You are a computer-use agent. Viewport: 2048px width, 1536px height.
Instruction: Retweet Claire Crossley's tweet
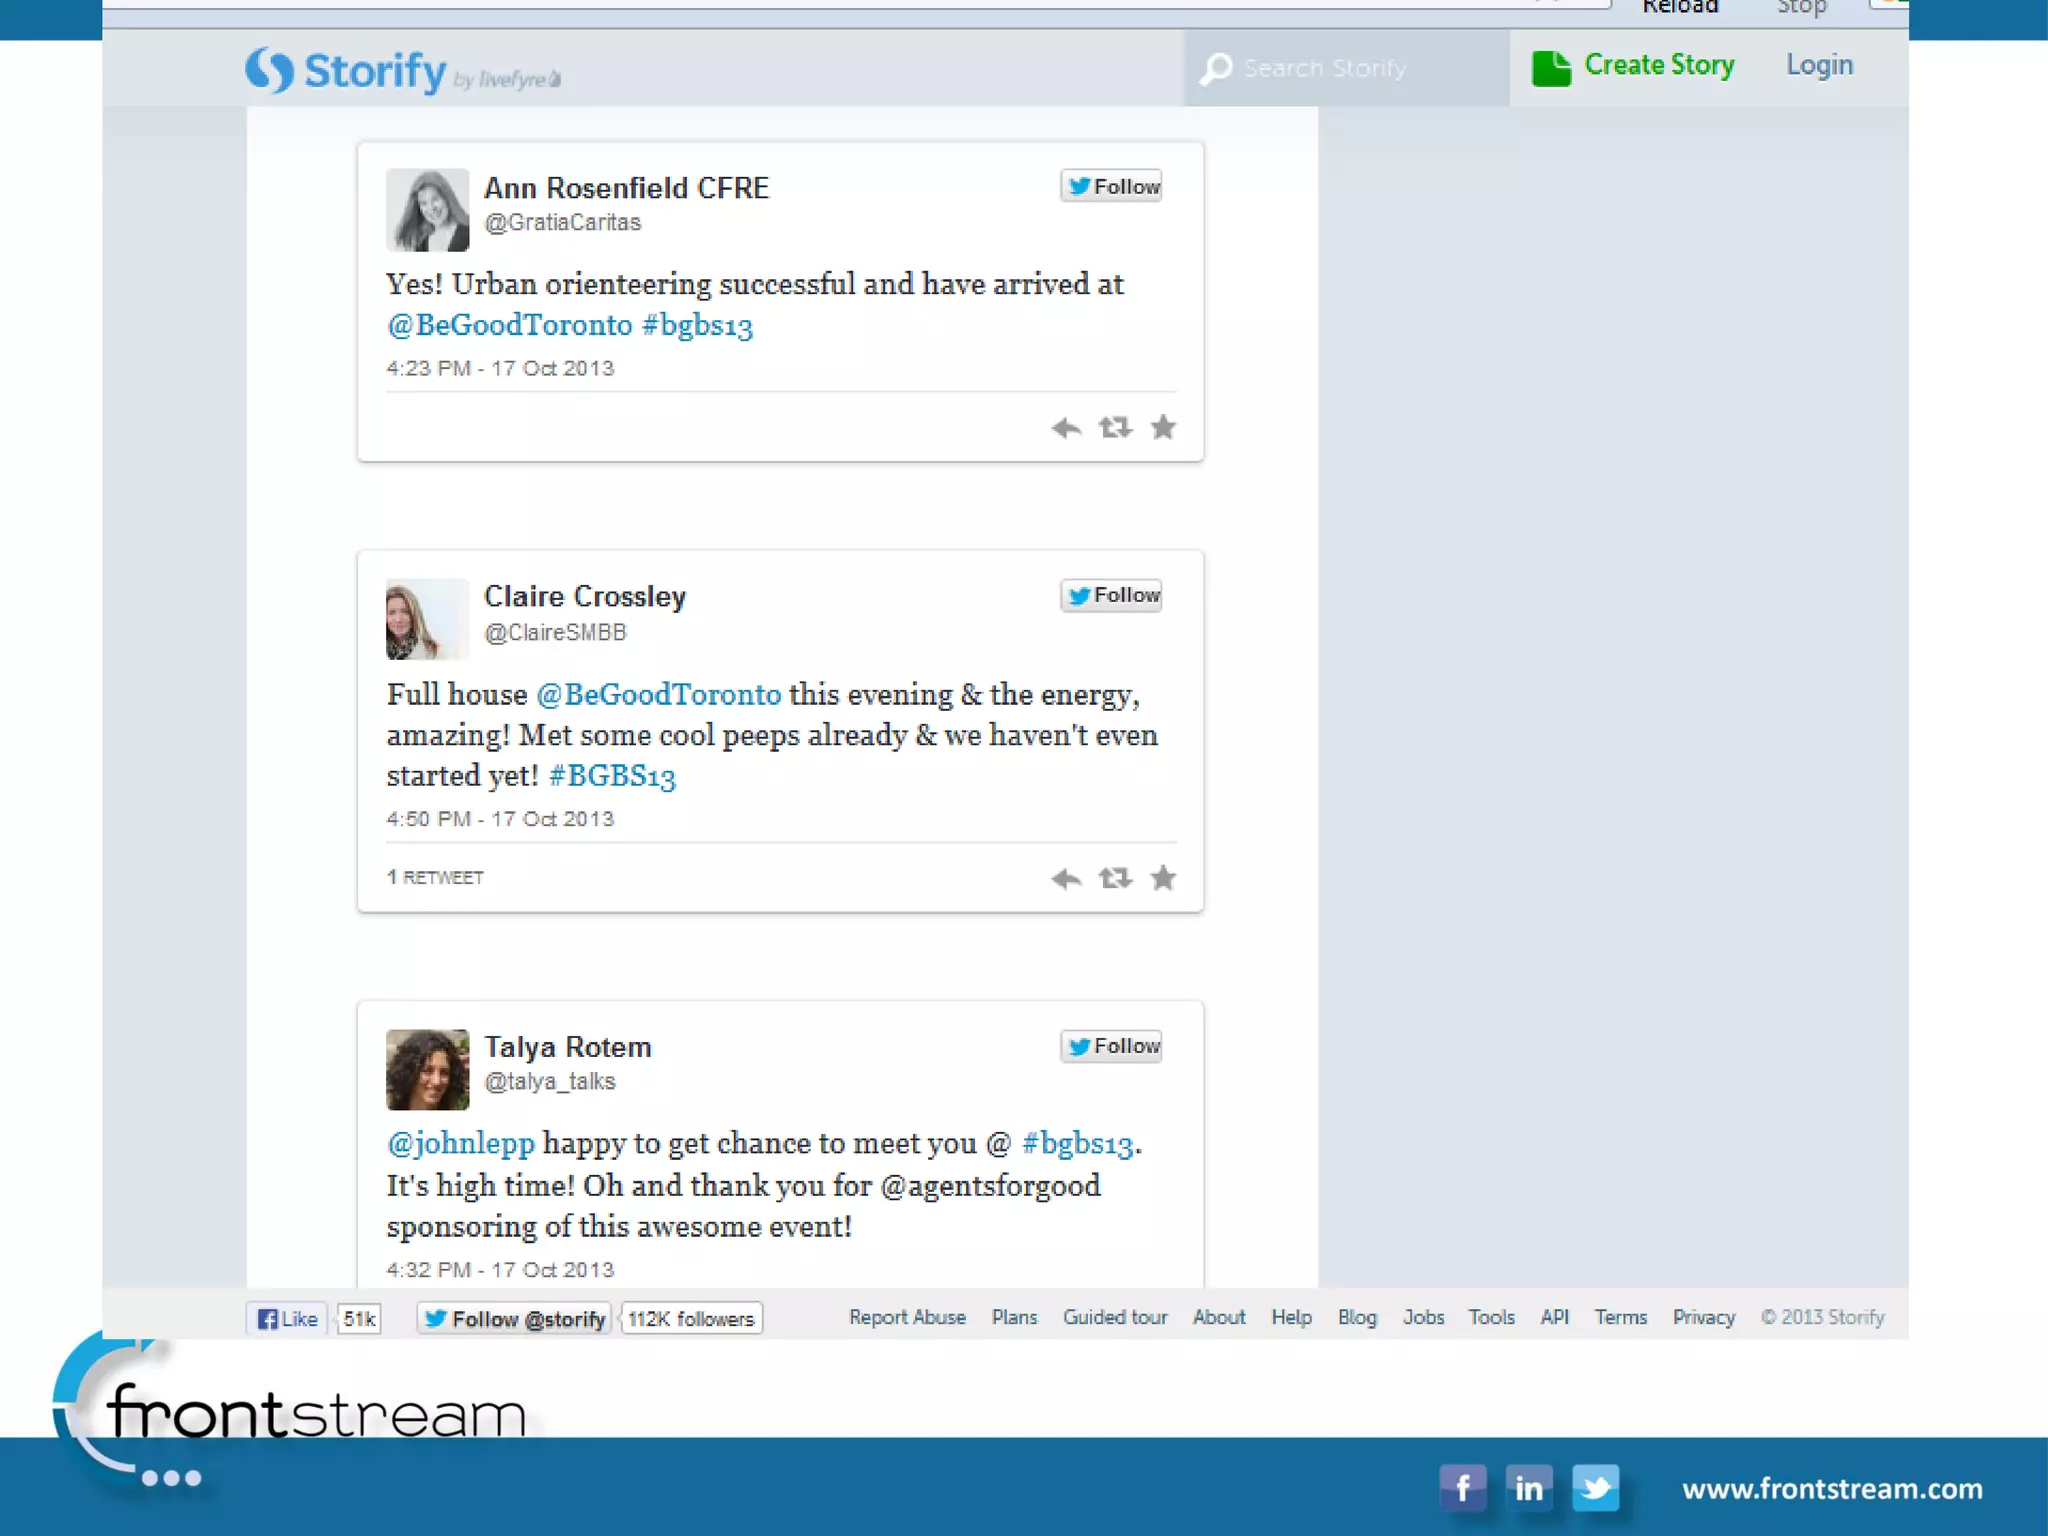click(1115, 878)
